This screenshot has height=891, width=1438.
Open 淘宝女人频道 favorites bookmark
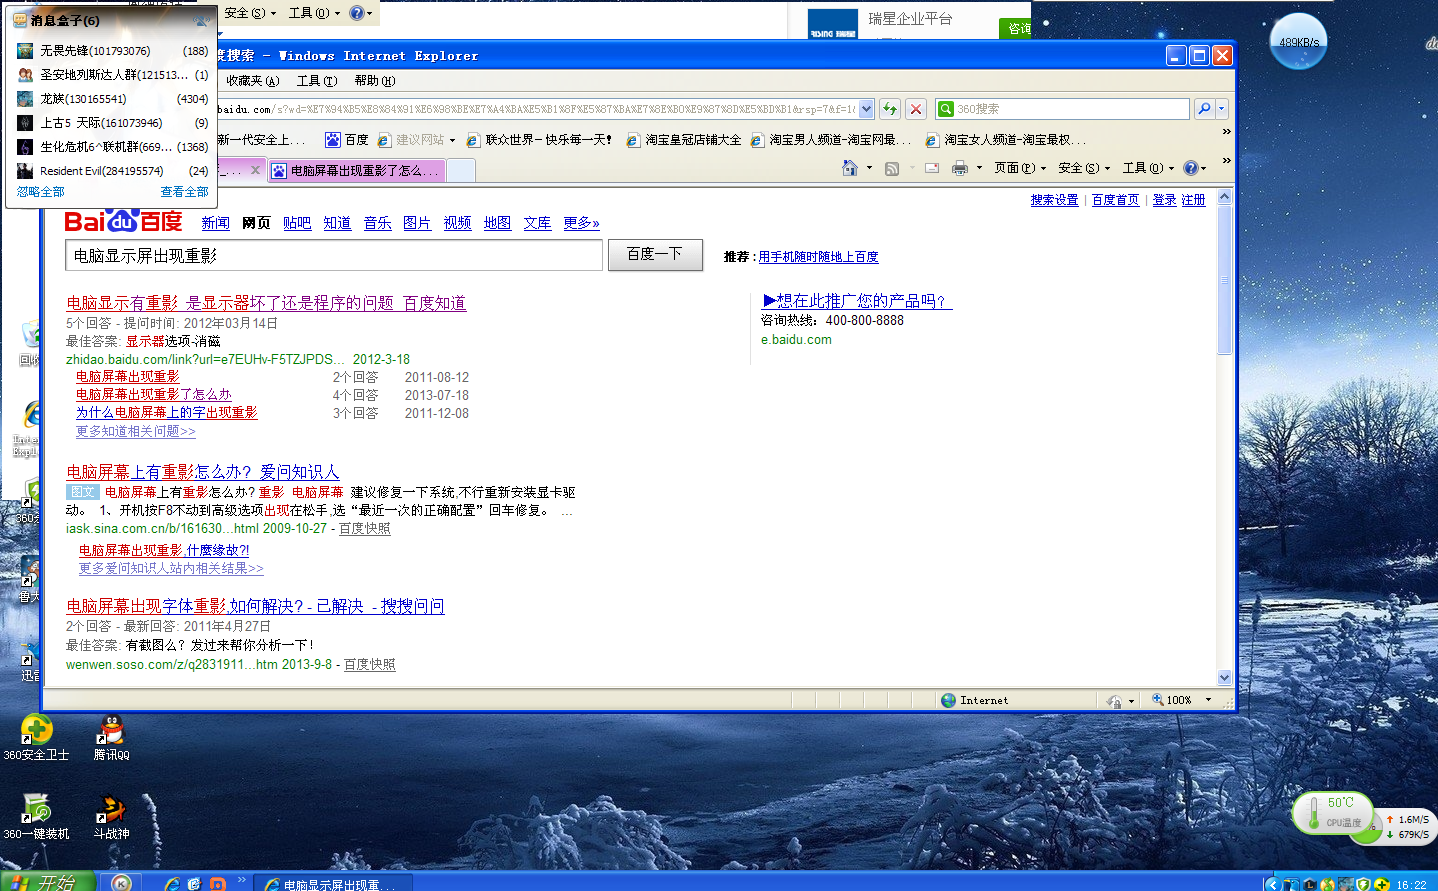click(x=1005, y=140)
